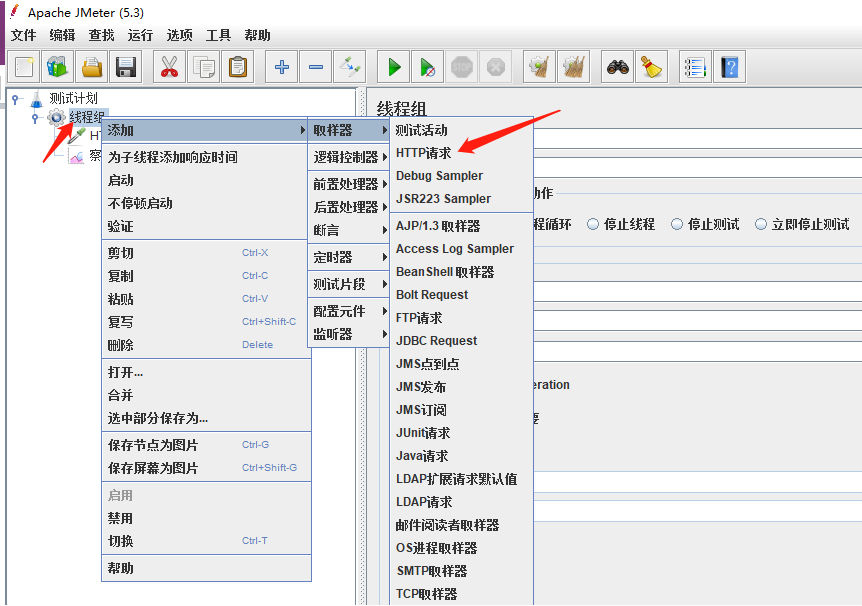The height and width of the screenshot is (606, 862).
Task: Open the Help question mark icon
Action: [730, 67]
